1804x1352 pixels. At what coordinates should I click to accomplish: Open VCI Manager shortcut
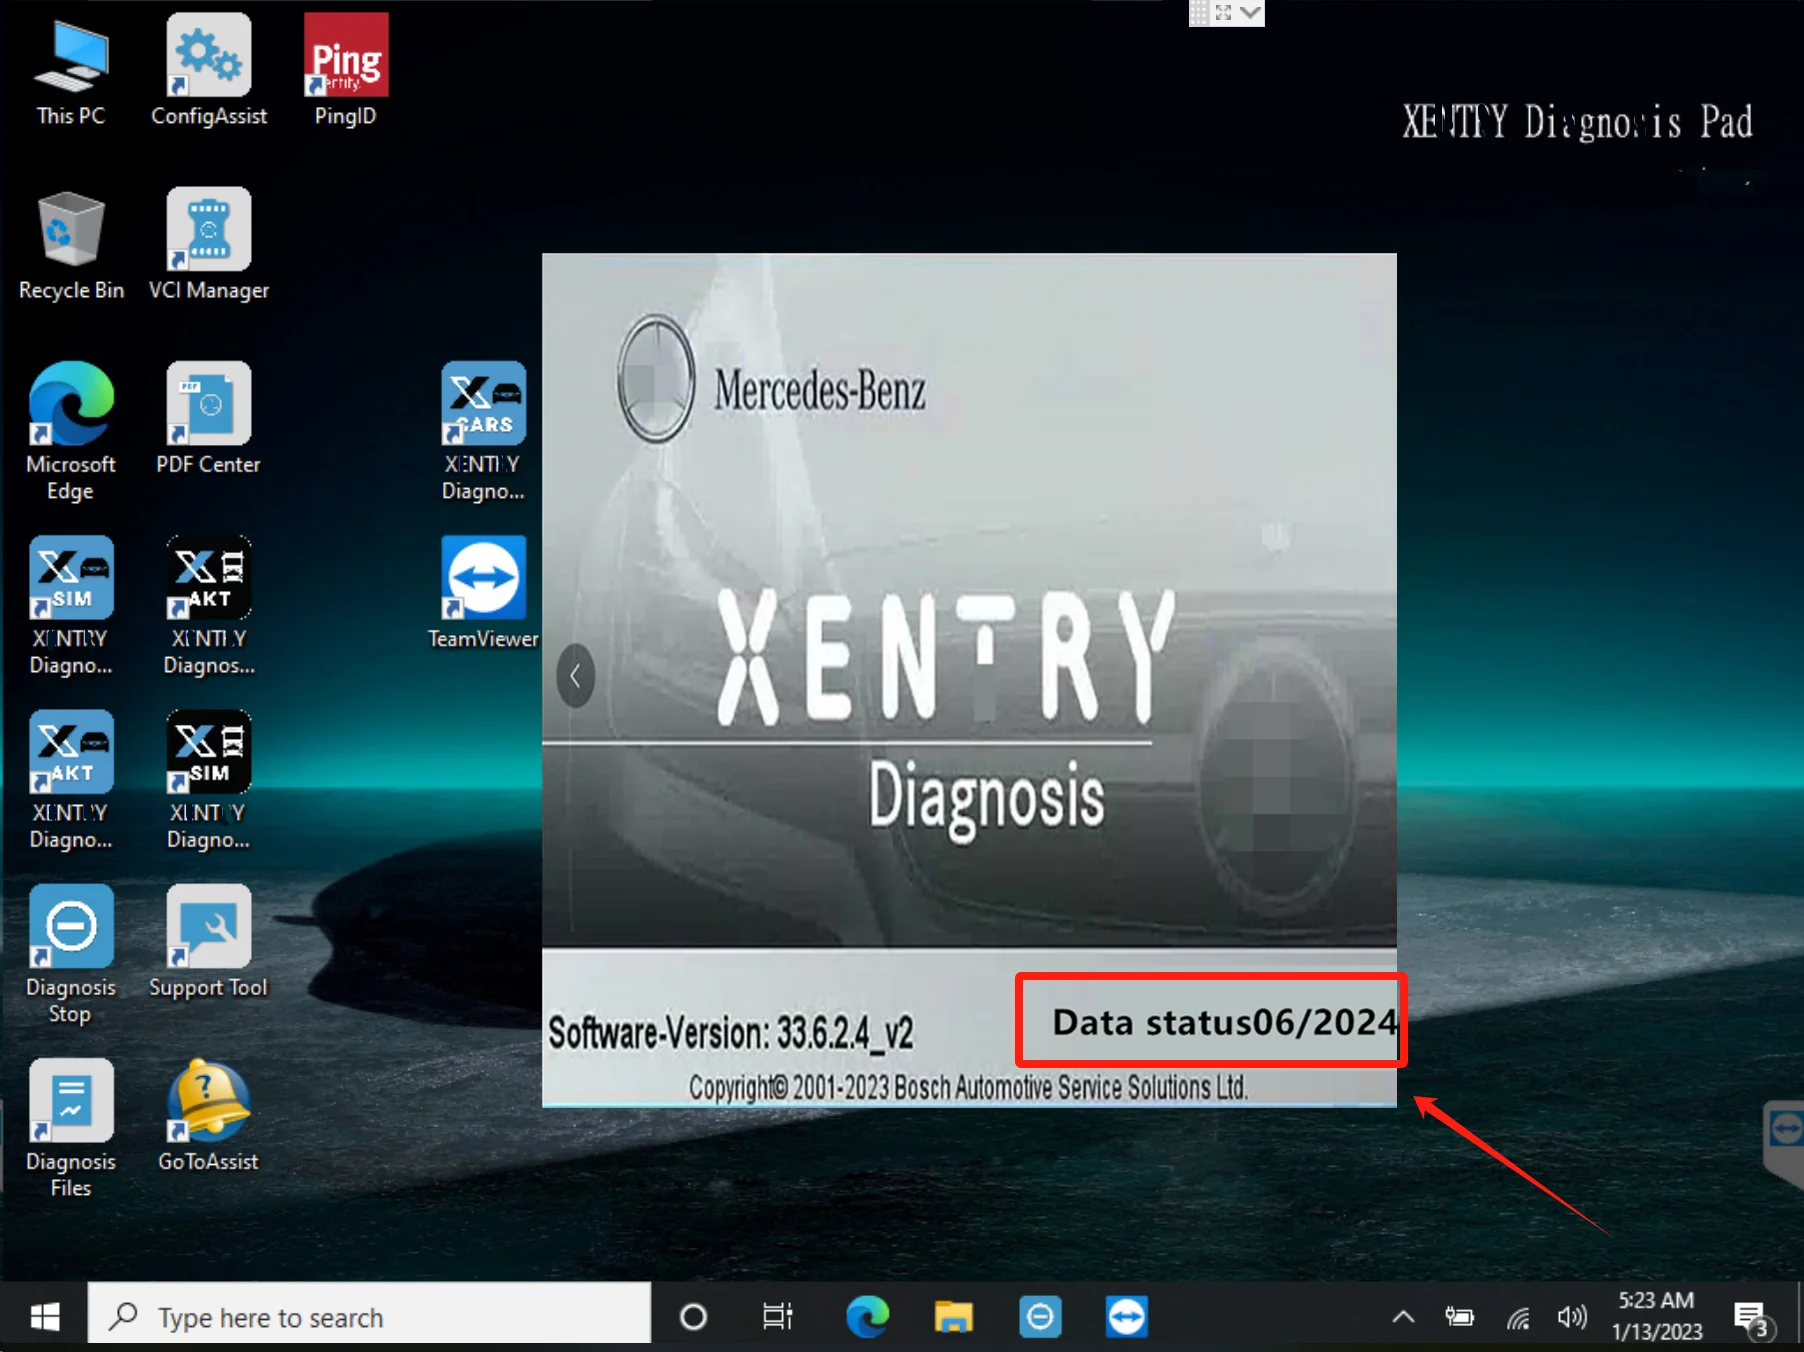pyautogui.click(x=209, y=245)
